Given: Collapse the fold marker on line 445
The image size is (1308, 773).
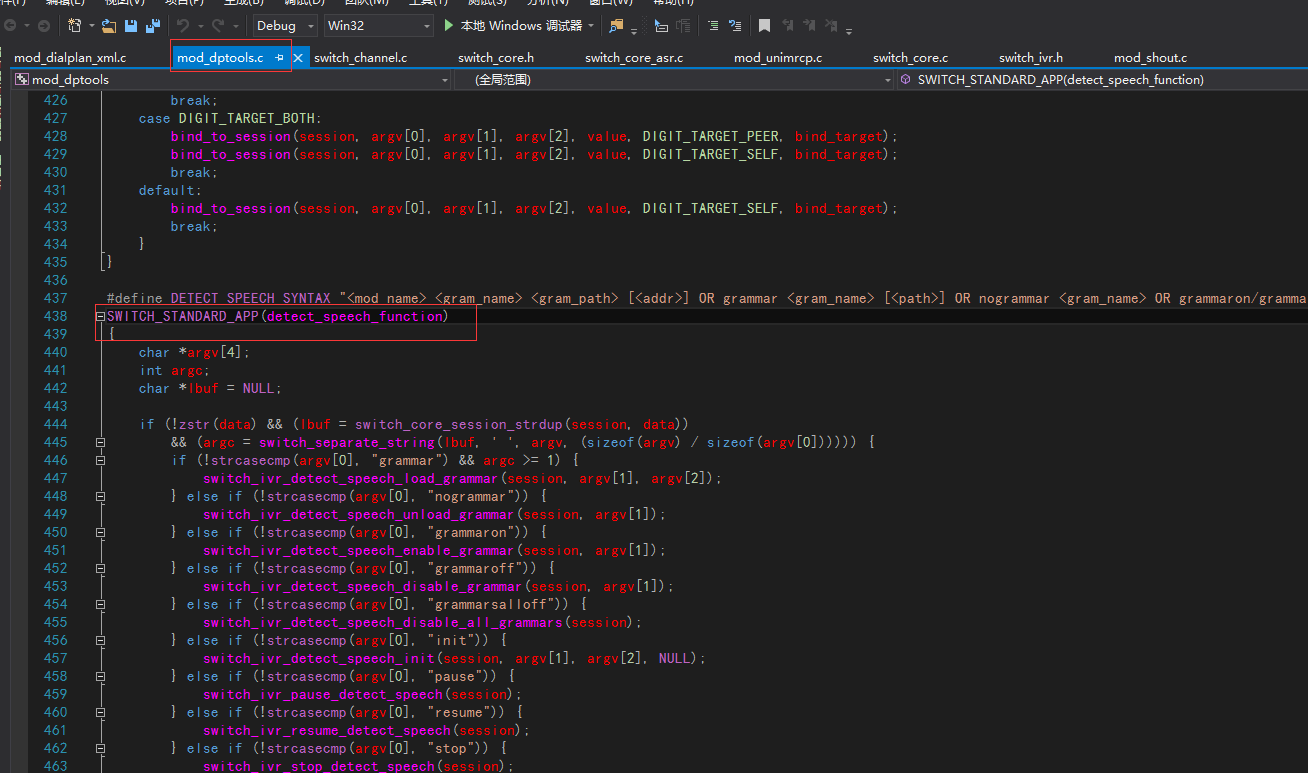Looking at the screenshot, I should [100, 441].
